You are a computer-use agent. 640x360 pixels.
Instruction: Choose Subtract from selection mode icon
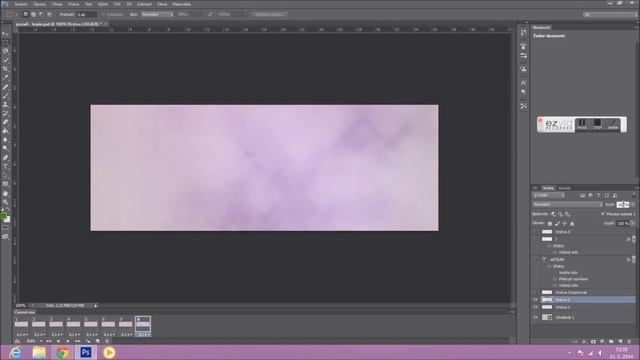41,14
